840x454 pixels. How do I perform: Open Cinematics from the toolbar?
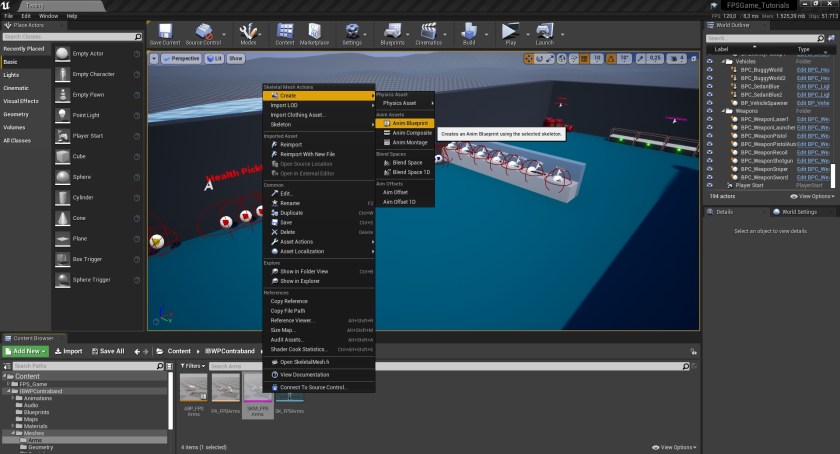(x=428, y=32)
